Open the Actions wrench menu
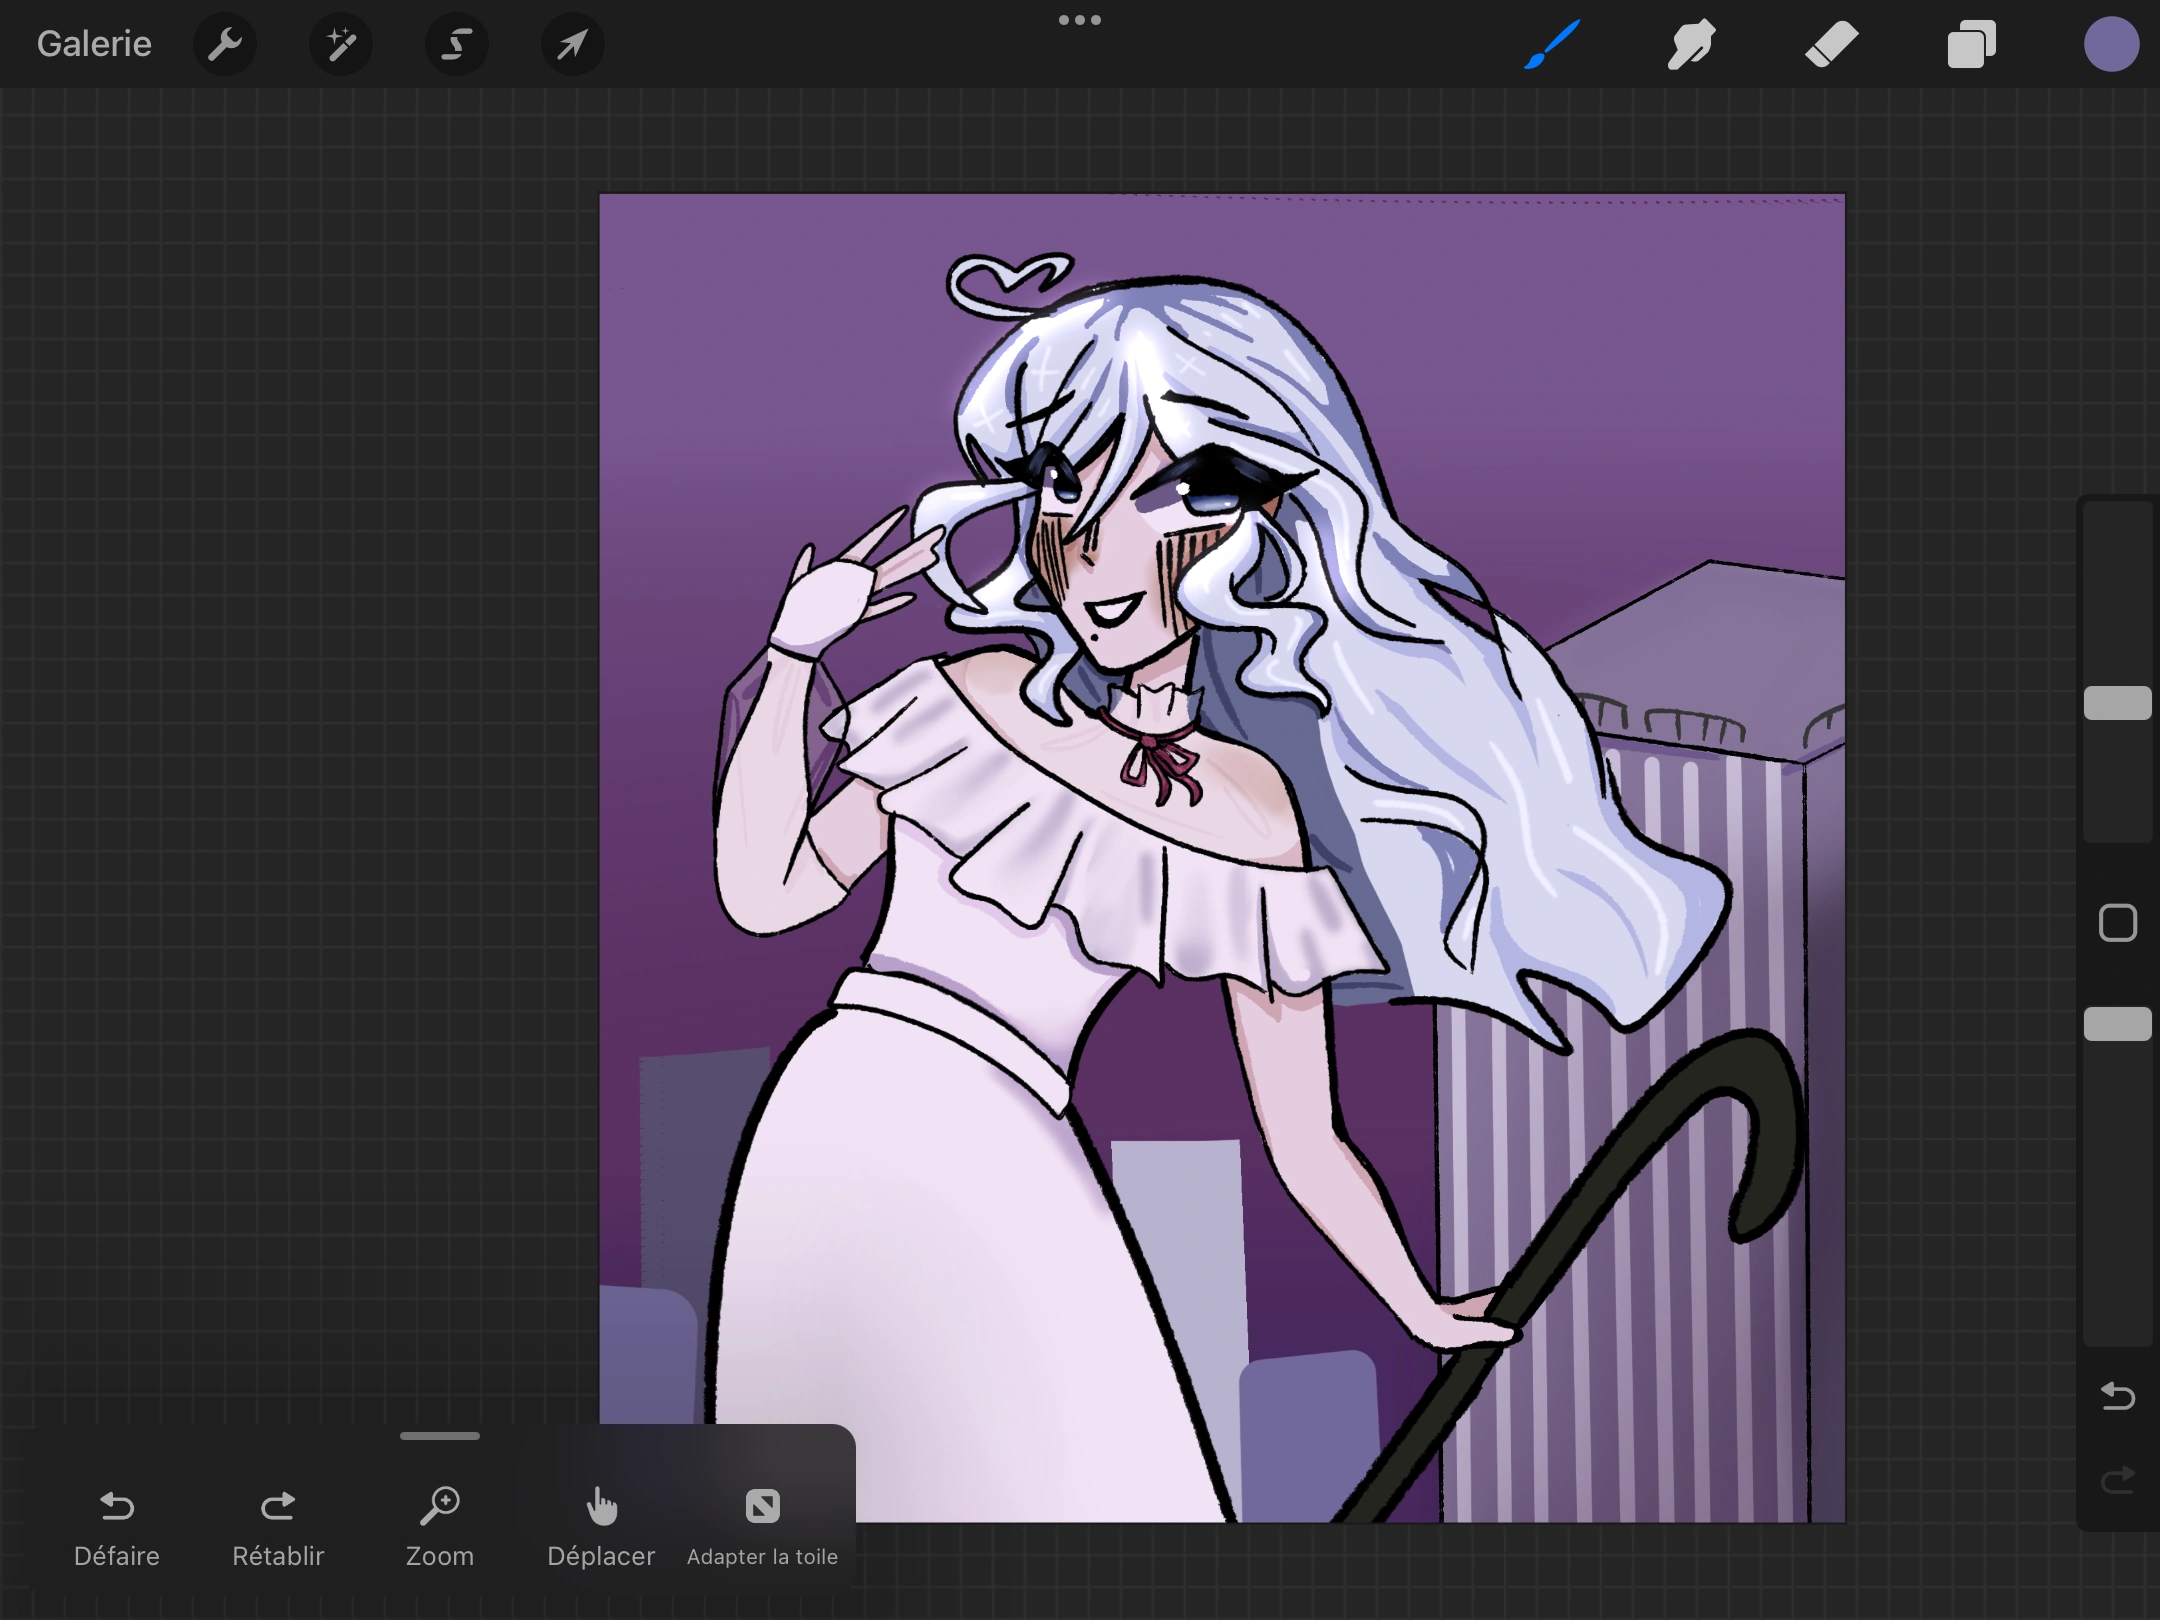Viewport: 2160px width, 1620px height. tap(225, 44)
